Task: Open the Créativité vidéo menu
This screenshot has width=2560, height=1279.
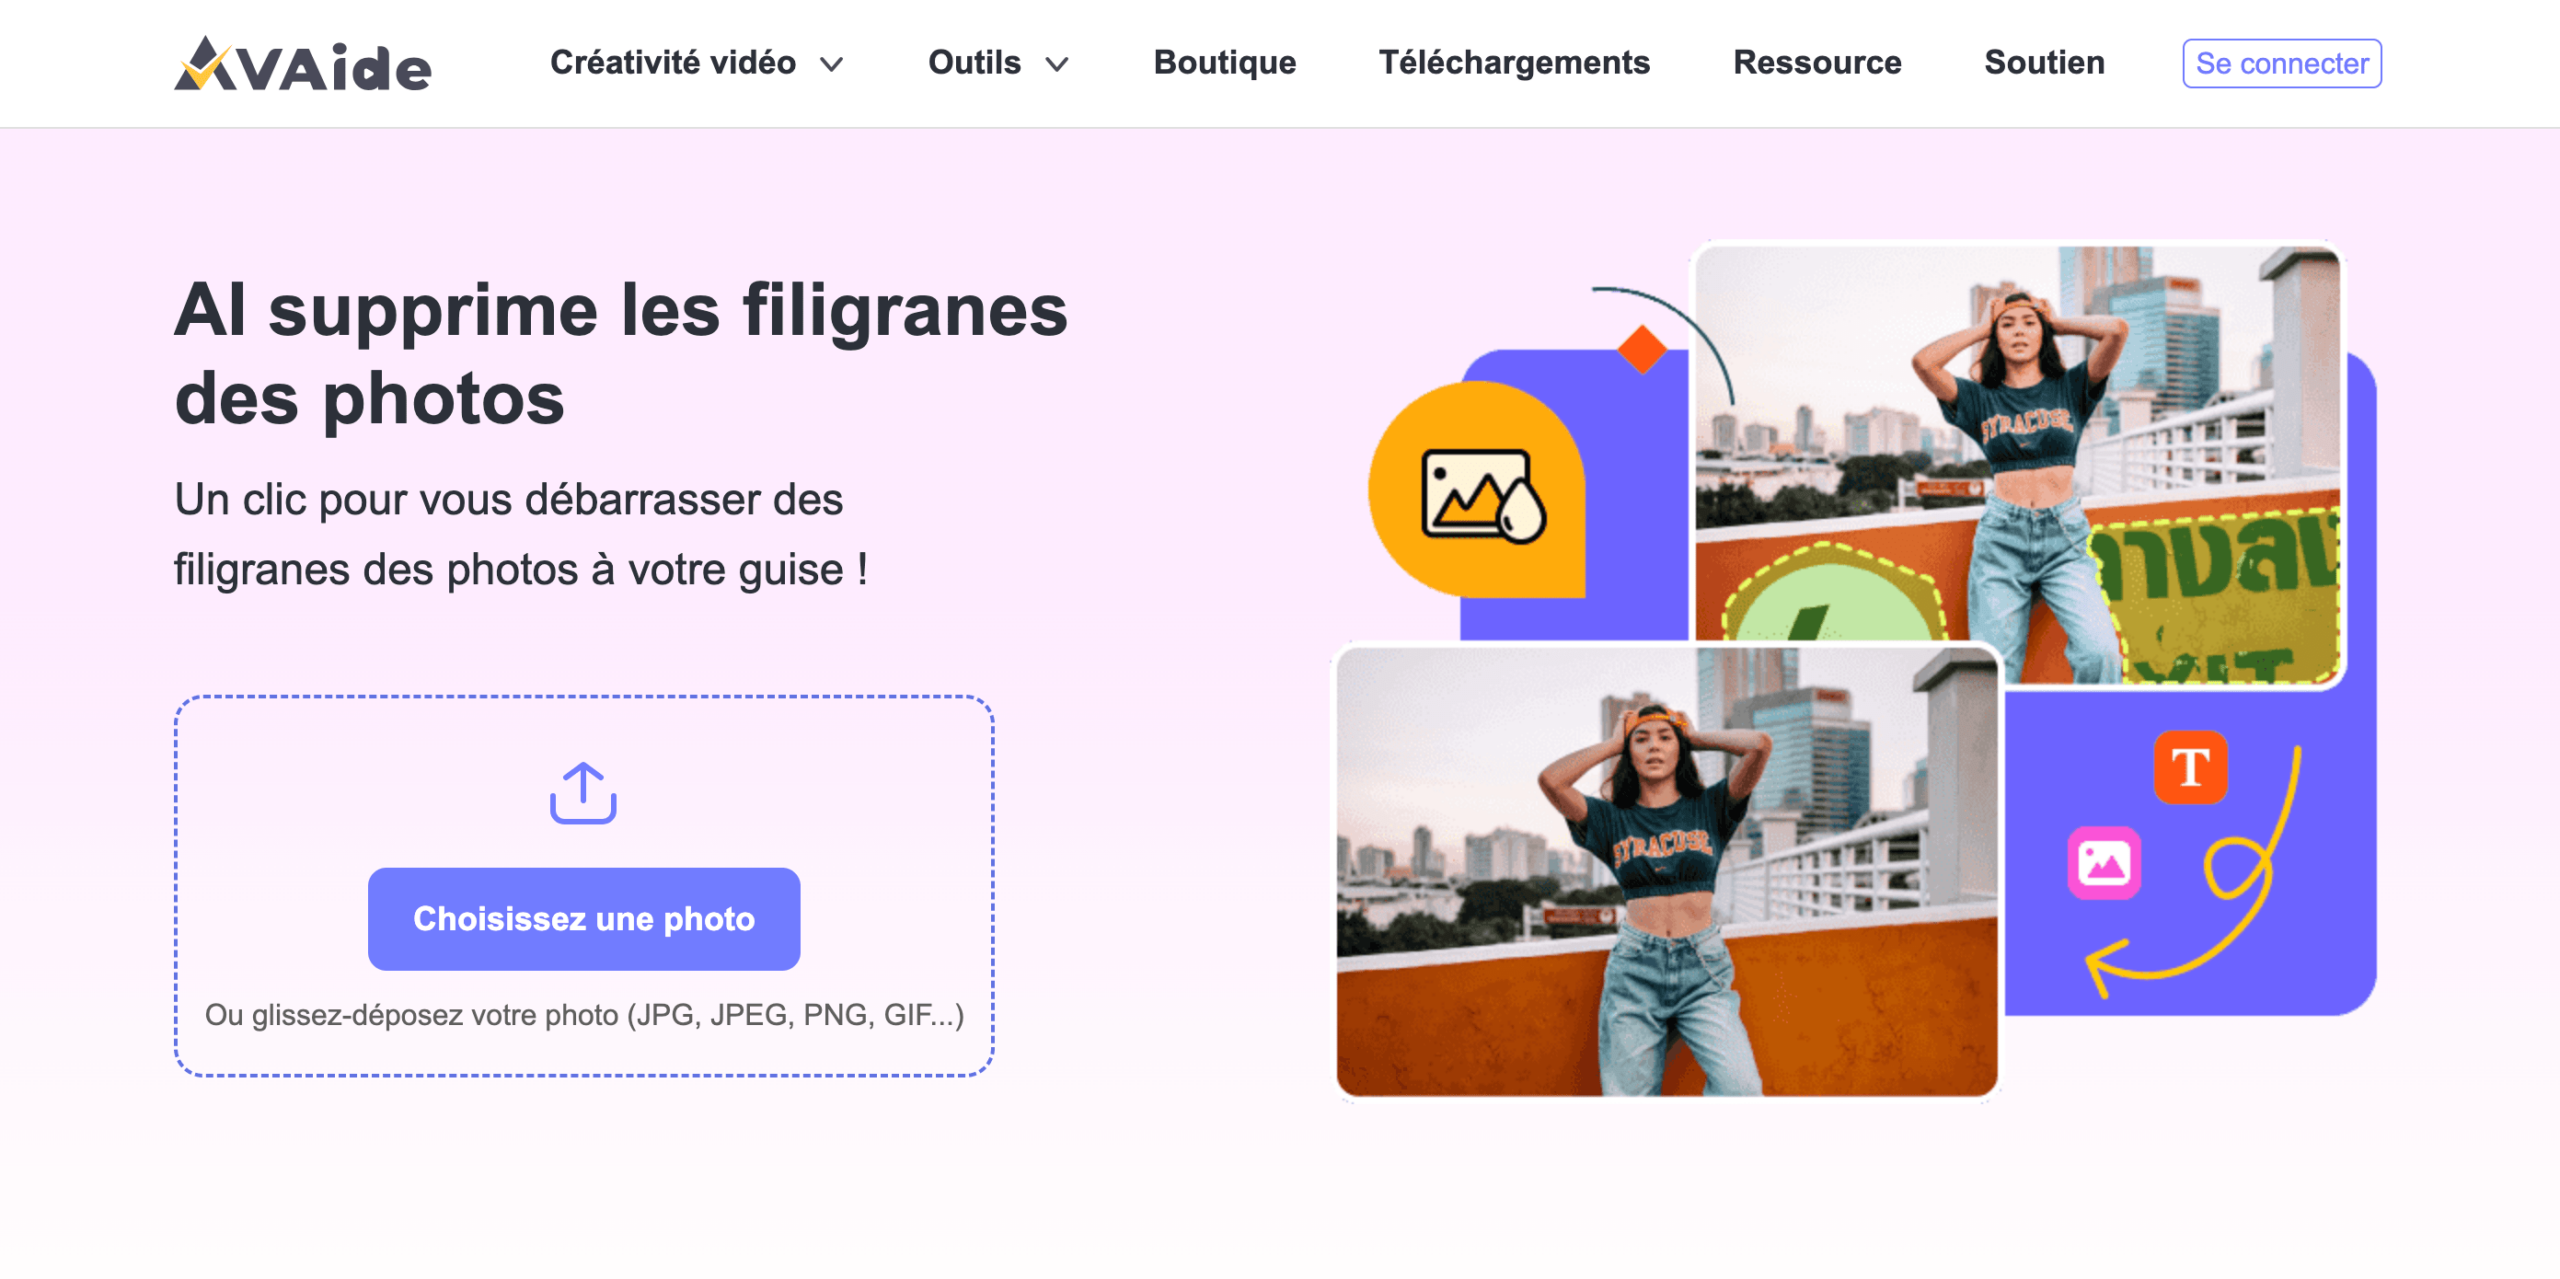Action: [x=673, y=63]
